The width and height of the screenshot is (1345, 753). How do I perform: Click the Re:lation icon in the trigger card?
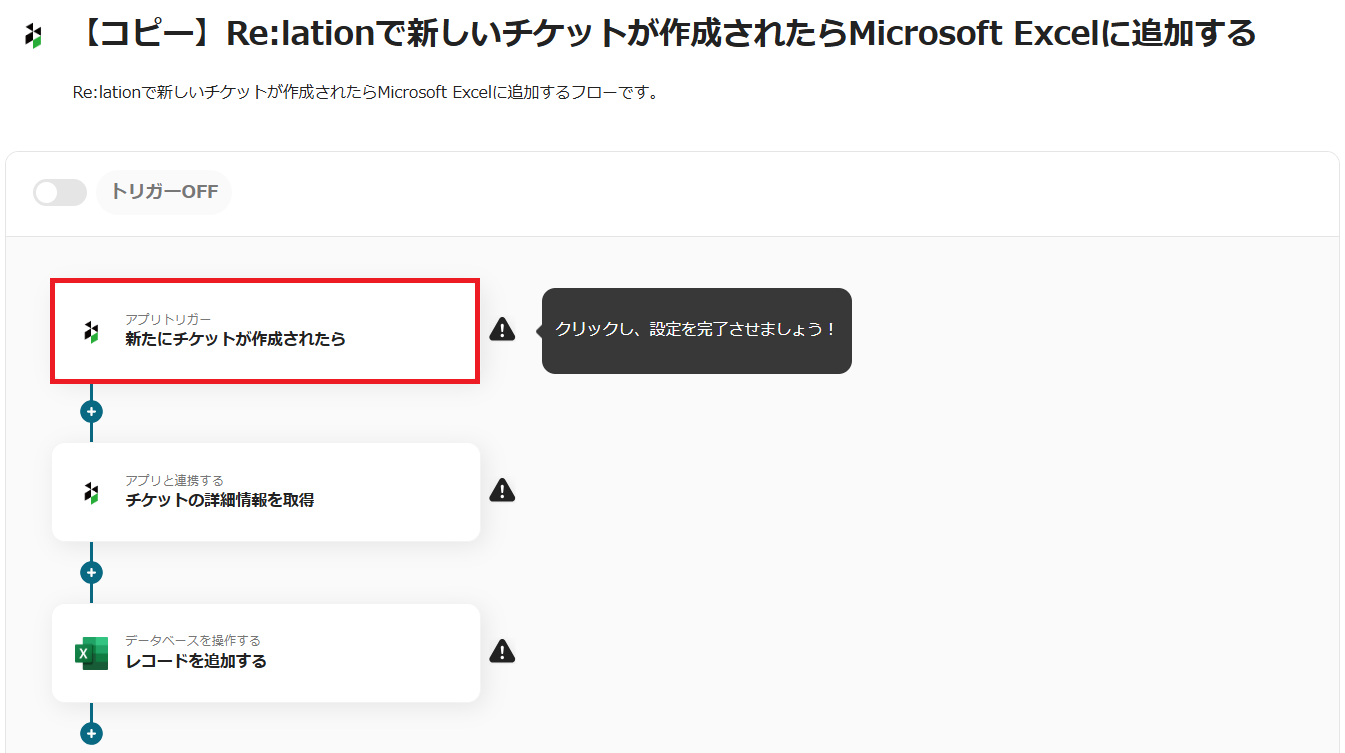(91, 331)
